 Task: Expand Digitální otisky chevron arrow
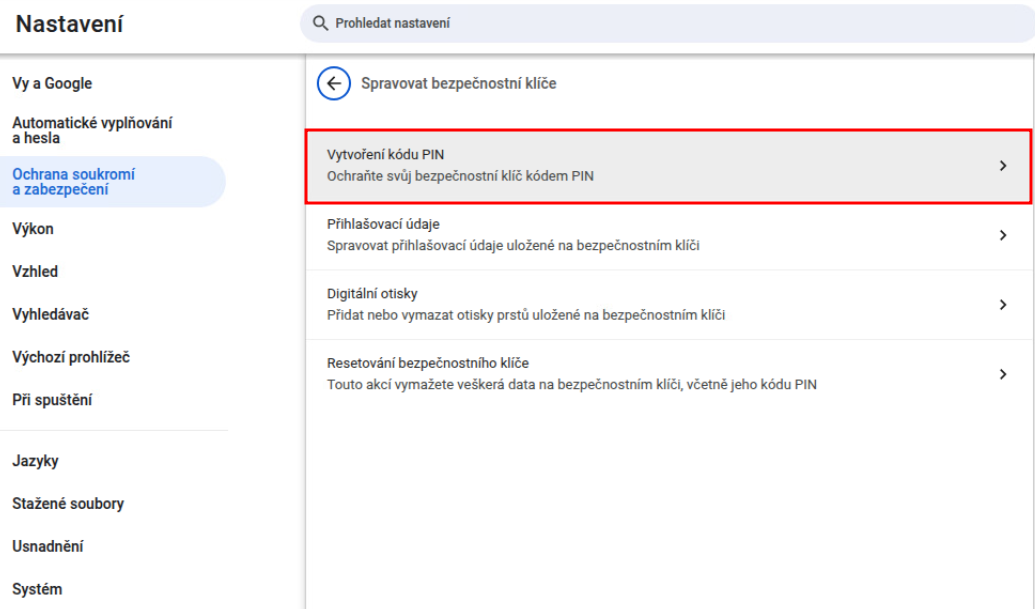coord(1003,305)
